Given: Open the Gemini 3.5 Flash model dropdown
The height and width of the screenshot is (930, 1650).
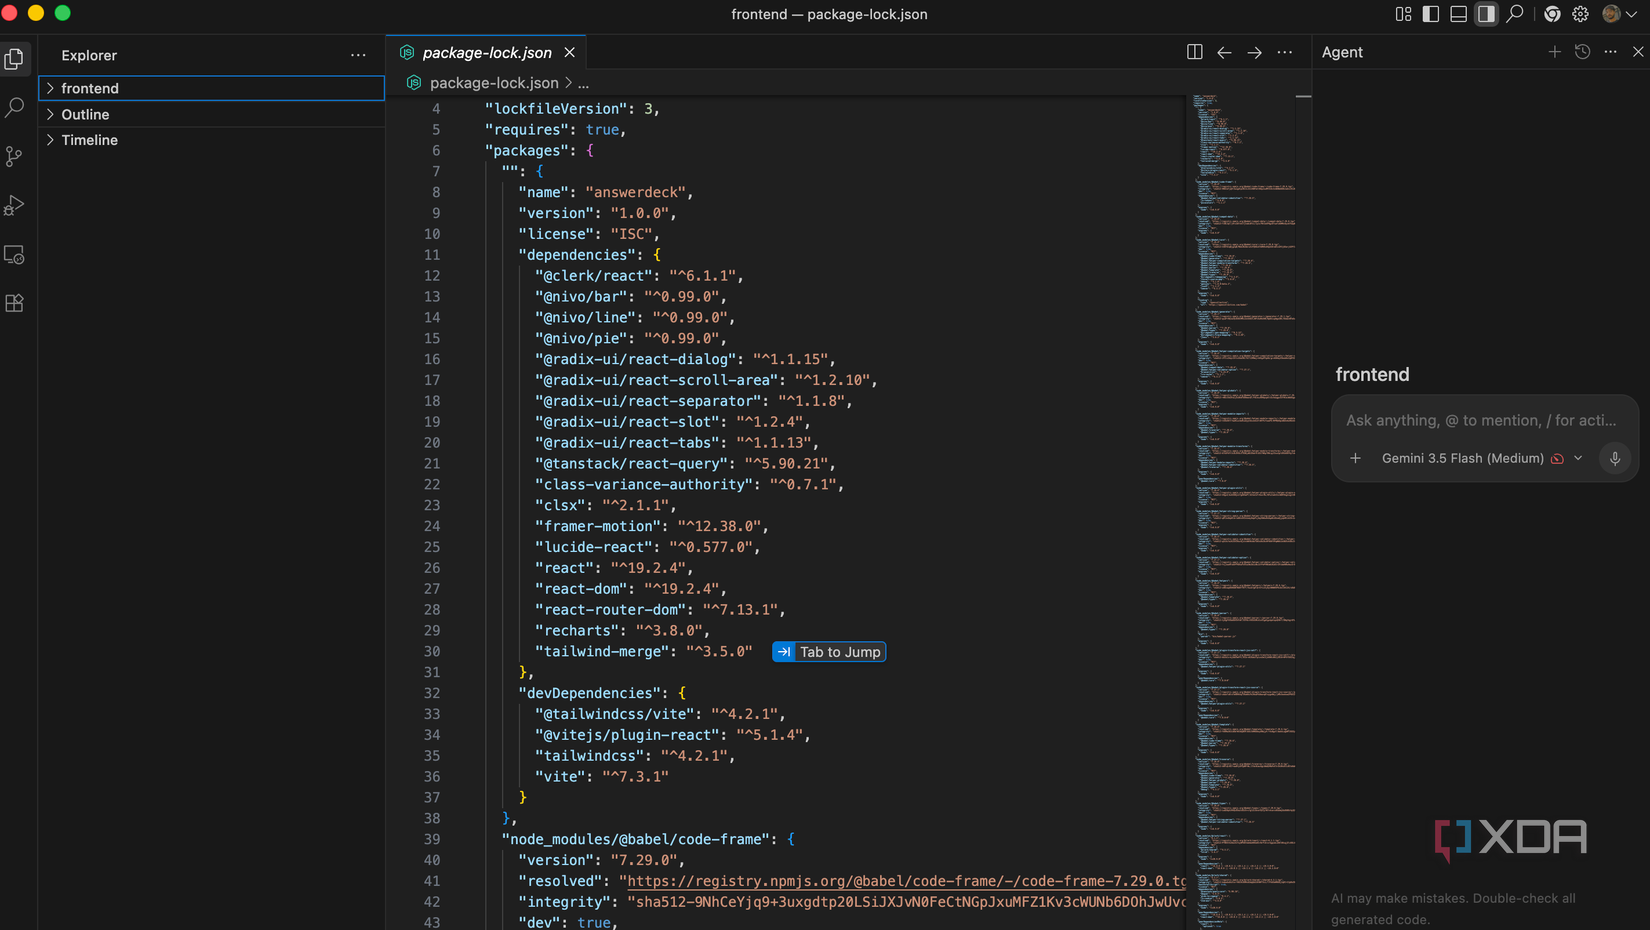Looking at the screenshot, I should 1482,458.
